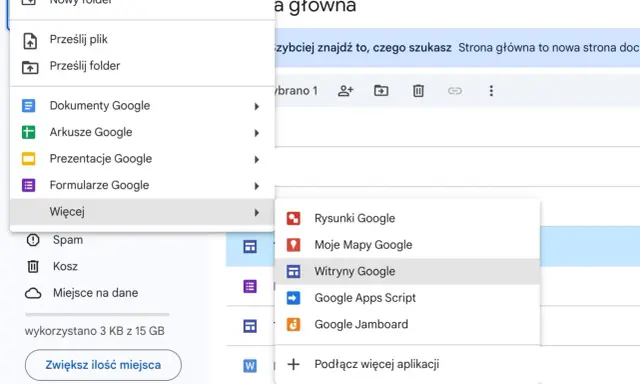The image size is (640, 384).
Task: Click the Witryny Google icon in submenu
Action: 293,271
